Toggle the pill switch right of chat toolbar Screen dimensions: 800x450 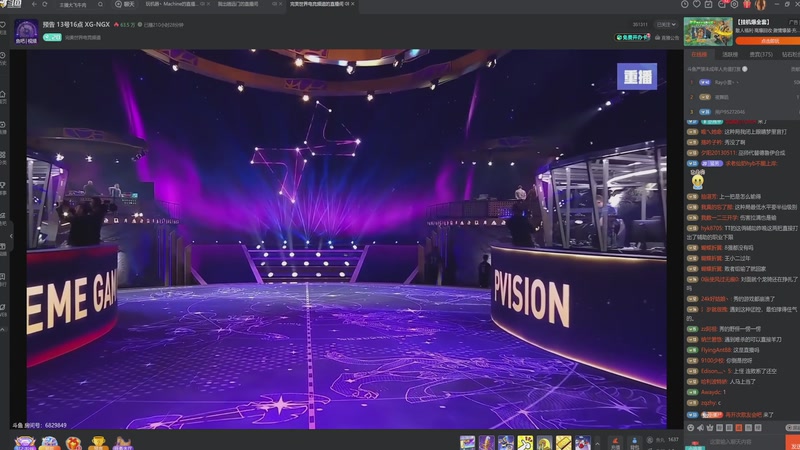coord(793,428)
